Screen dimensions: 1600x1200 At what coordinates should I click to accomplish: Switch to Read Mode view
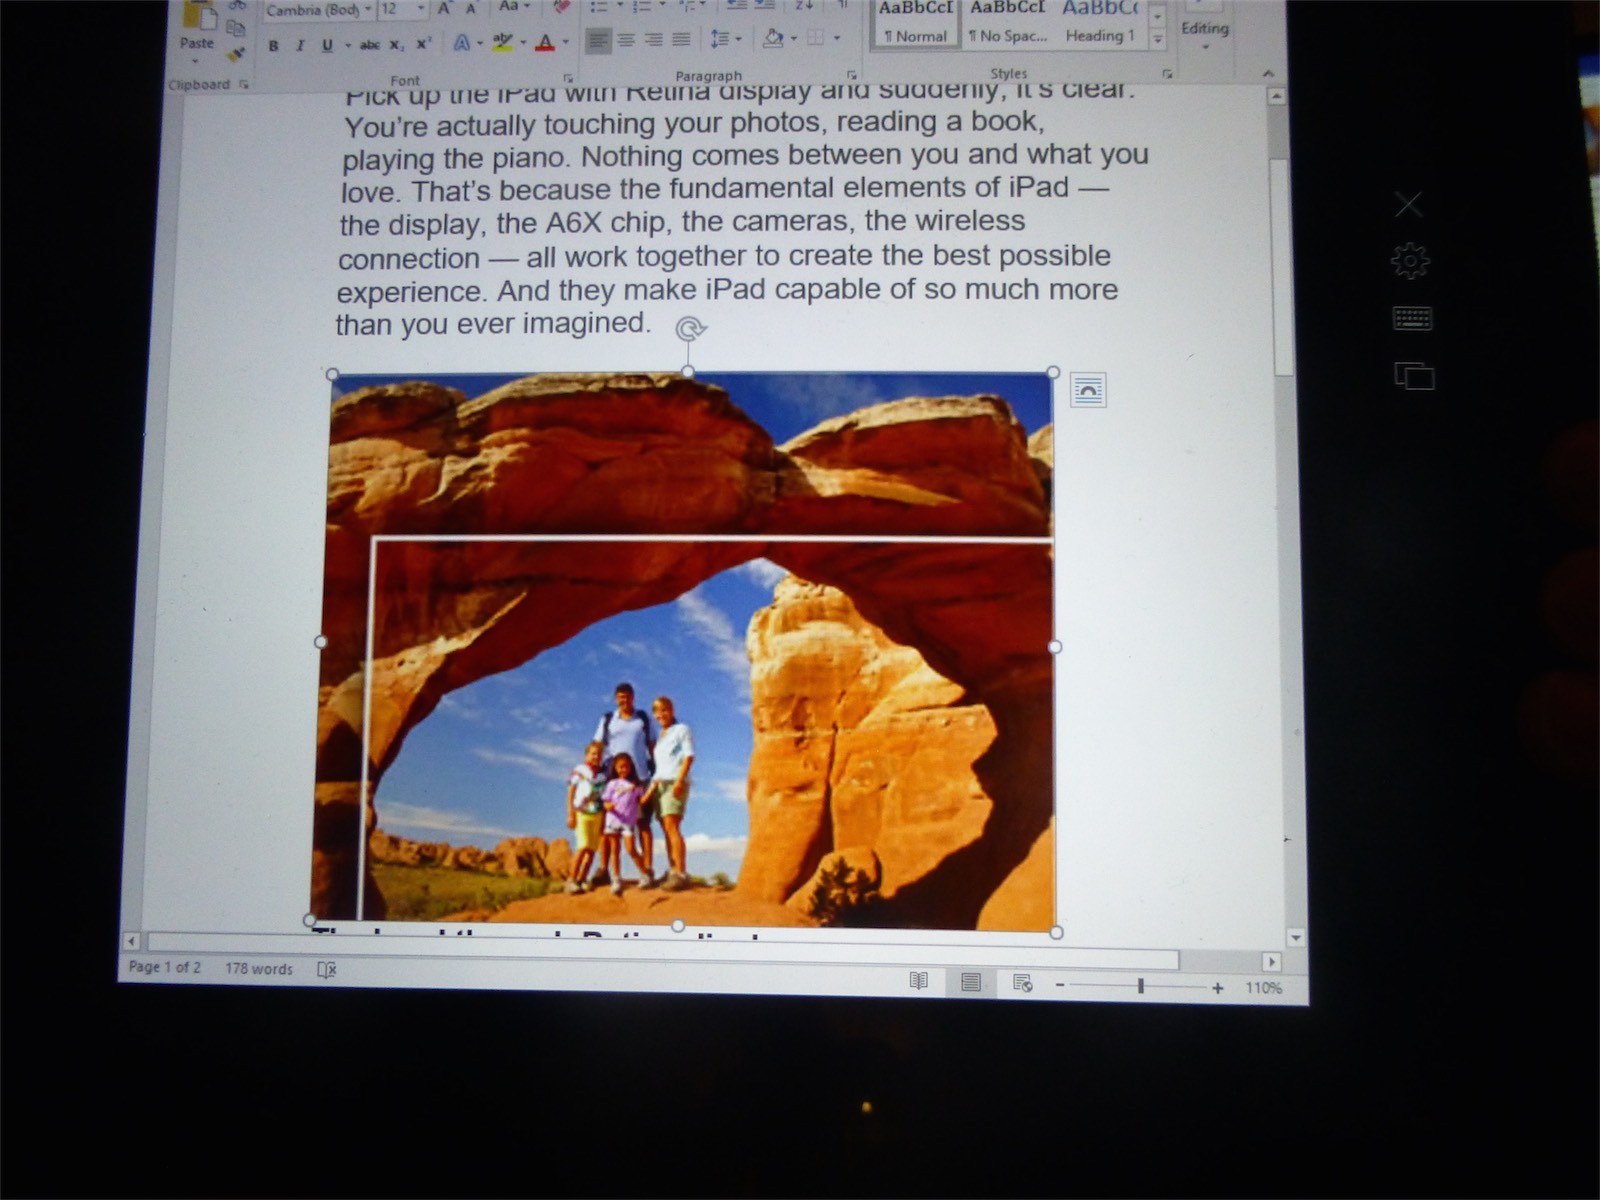coord(919,981)
